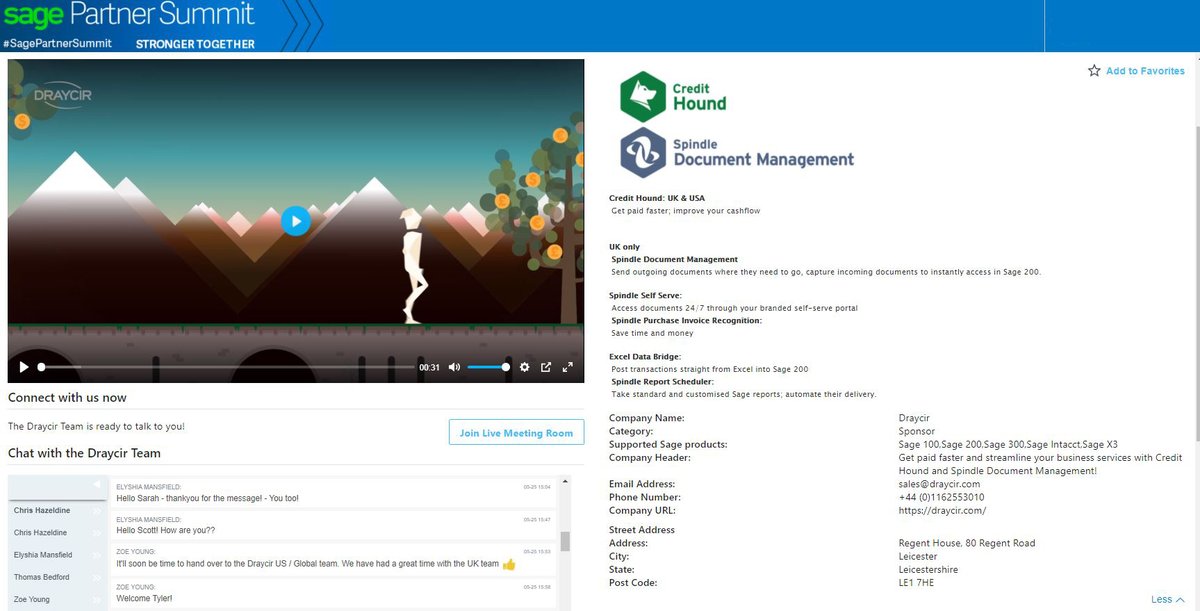Viewport: 1200px width, 611px height.
Task: Collapse details with the Less link
Action: (1167, 600)
